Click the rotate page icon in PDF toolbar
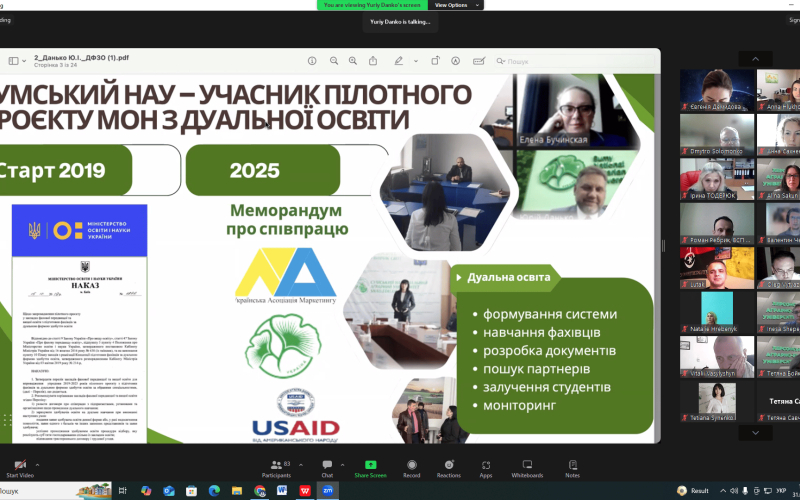Screen dimensions: 800x500 pyautogui.click(x=435, y=61)
